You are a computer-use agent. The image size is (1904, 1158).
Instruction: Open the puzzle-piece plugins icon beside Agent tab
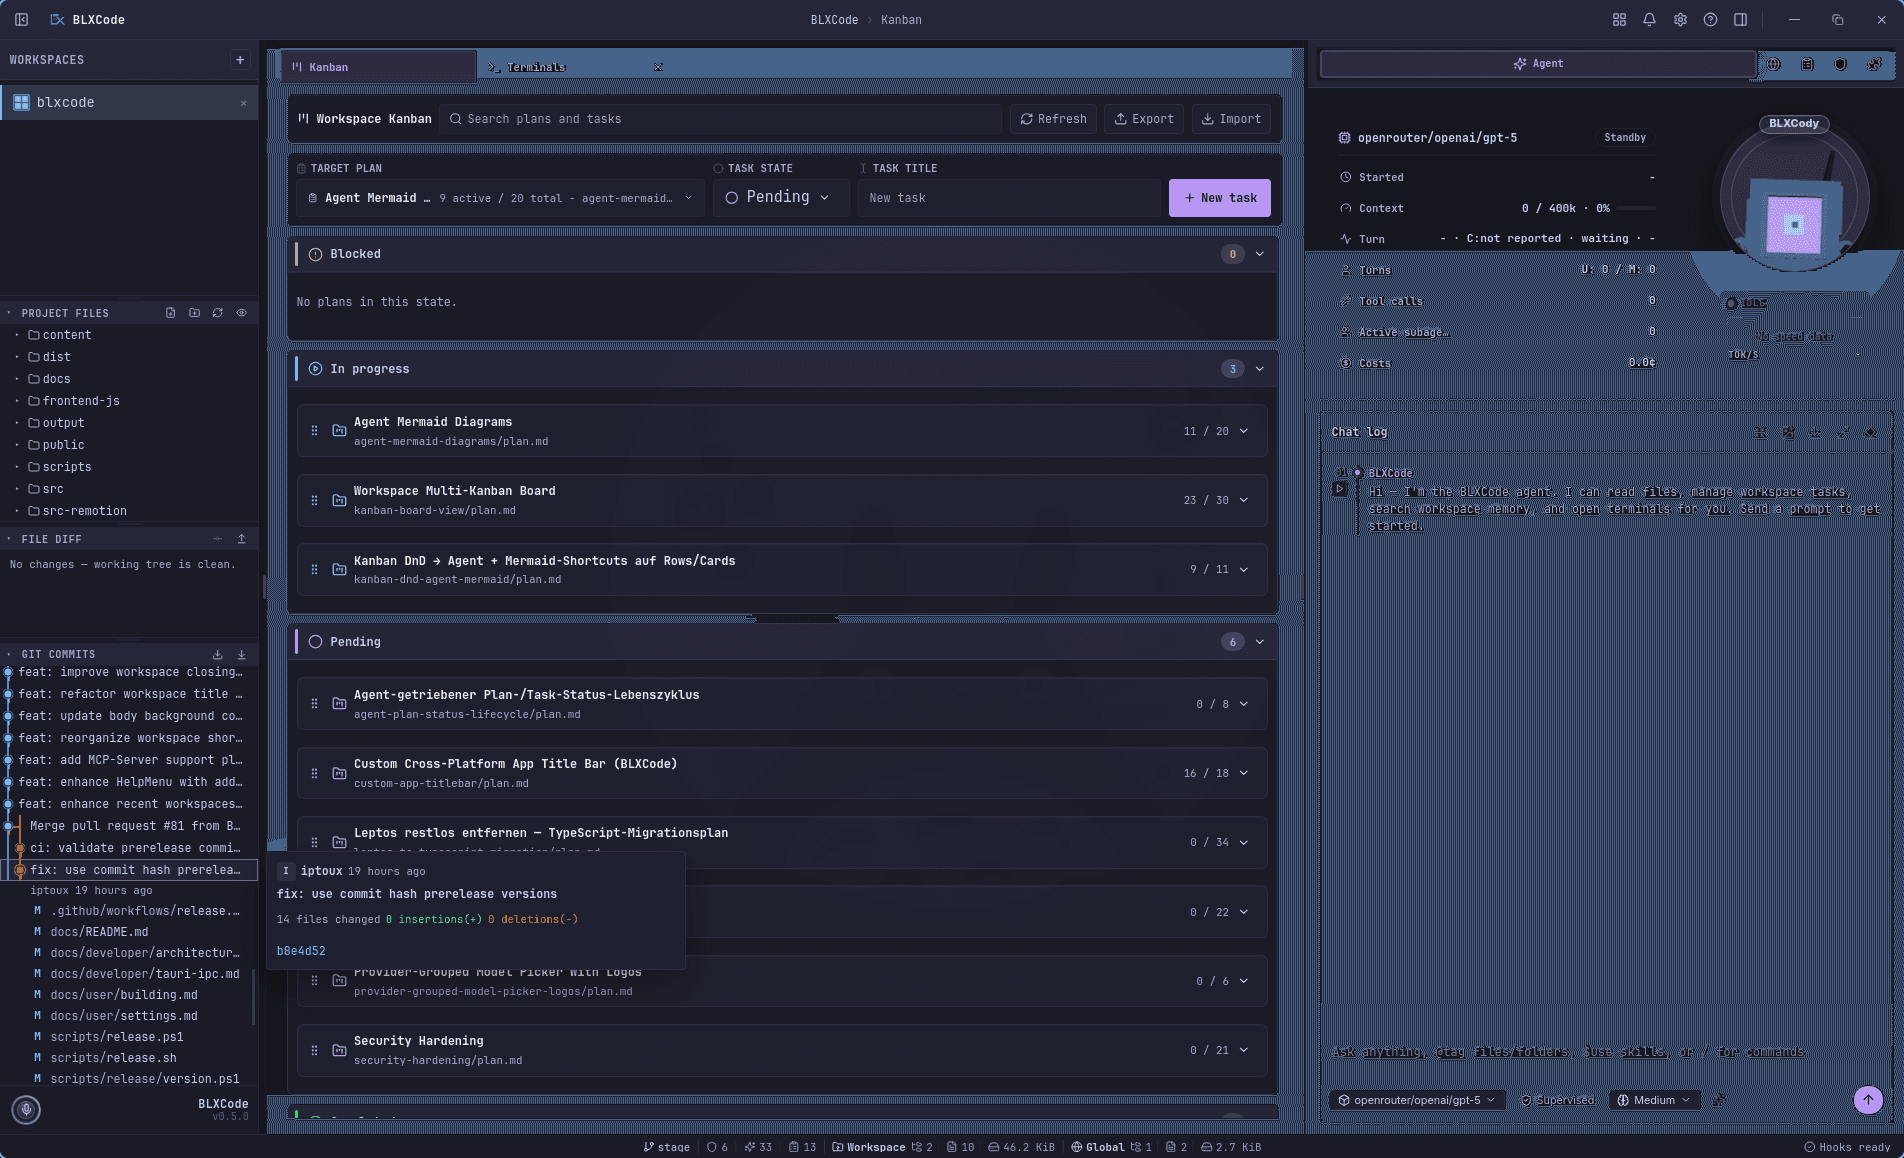click(1874, 64)
